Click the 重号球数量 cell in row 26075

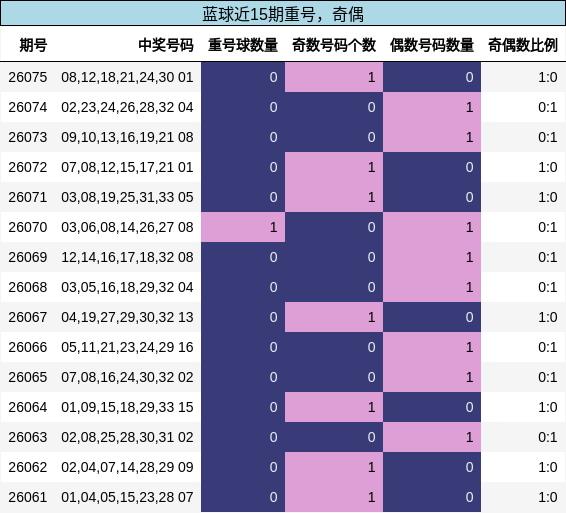(243, 77)
